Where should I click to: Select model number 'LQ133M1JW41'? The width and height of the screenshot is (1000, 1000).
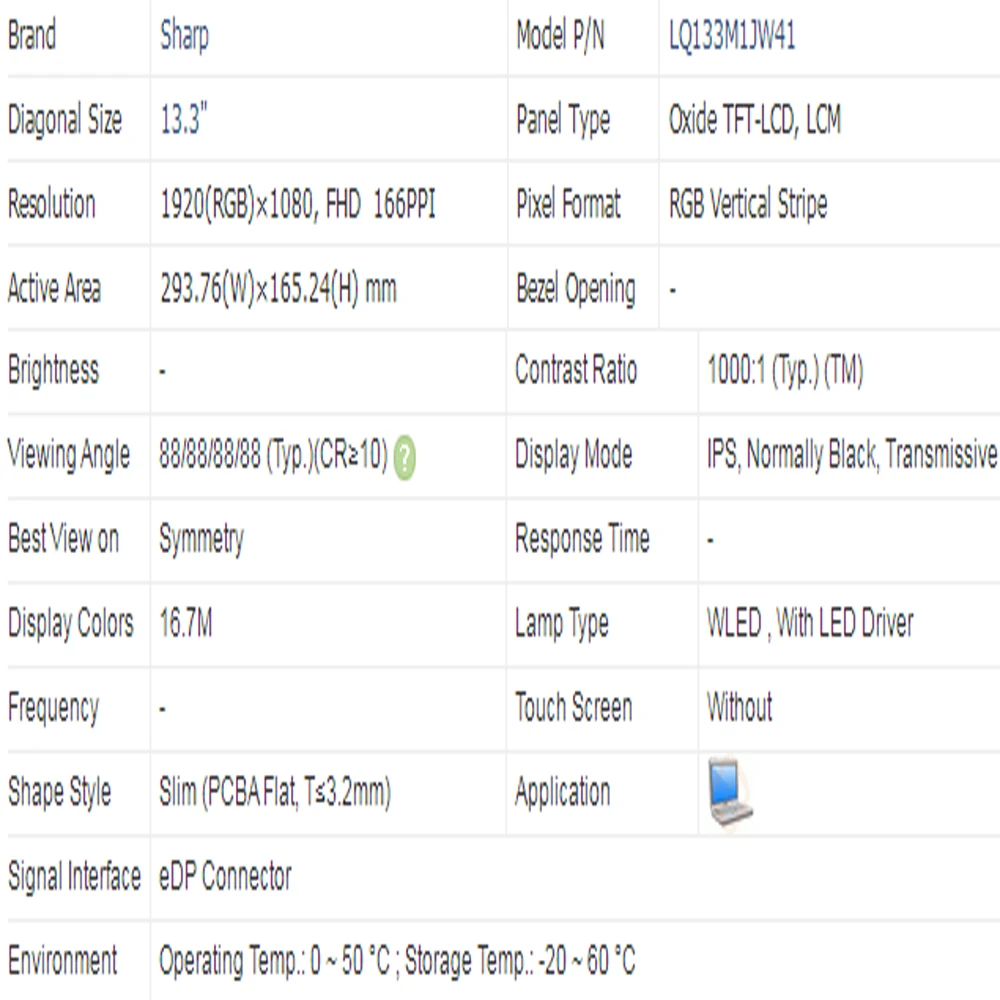coord(732,35)
